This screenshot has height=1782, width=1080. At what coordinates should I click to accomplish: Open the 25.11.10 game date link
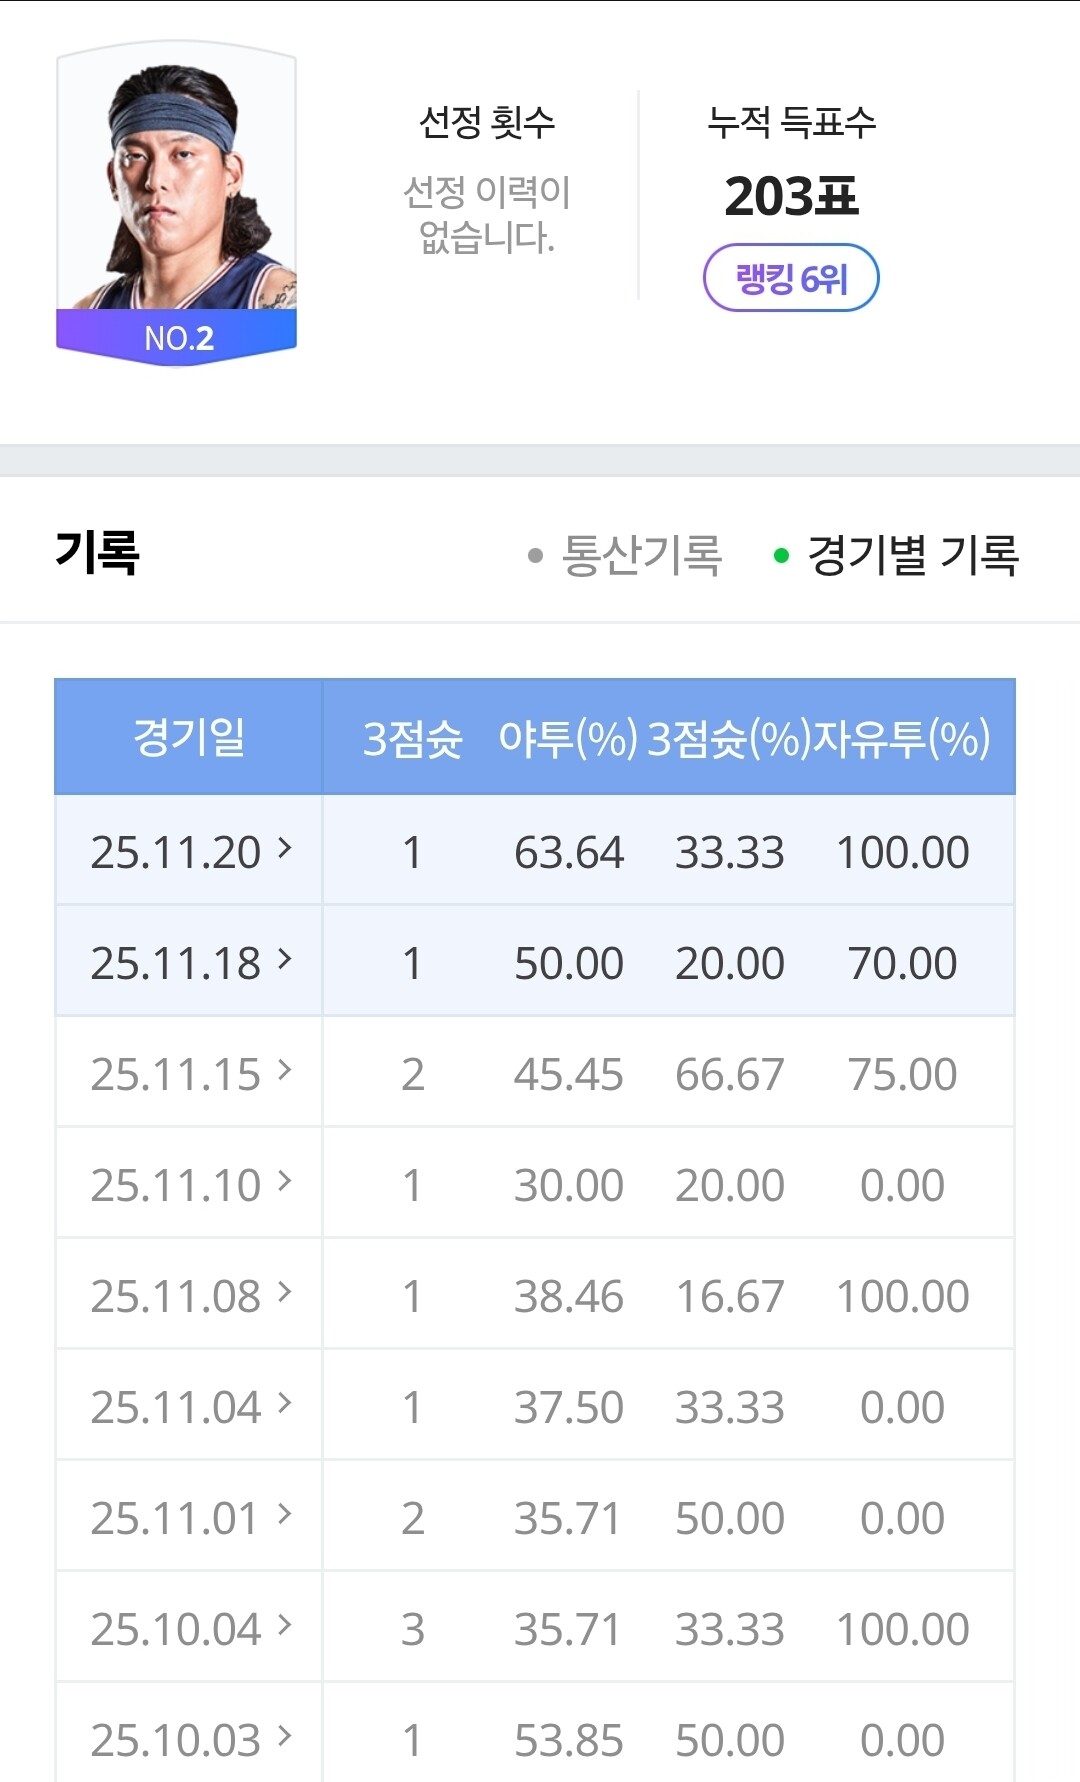(x=176, y=1185)
